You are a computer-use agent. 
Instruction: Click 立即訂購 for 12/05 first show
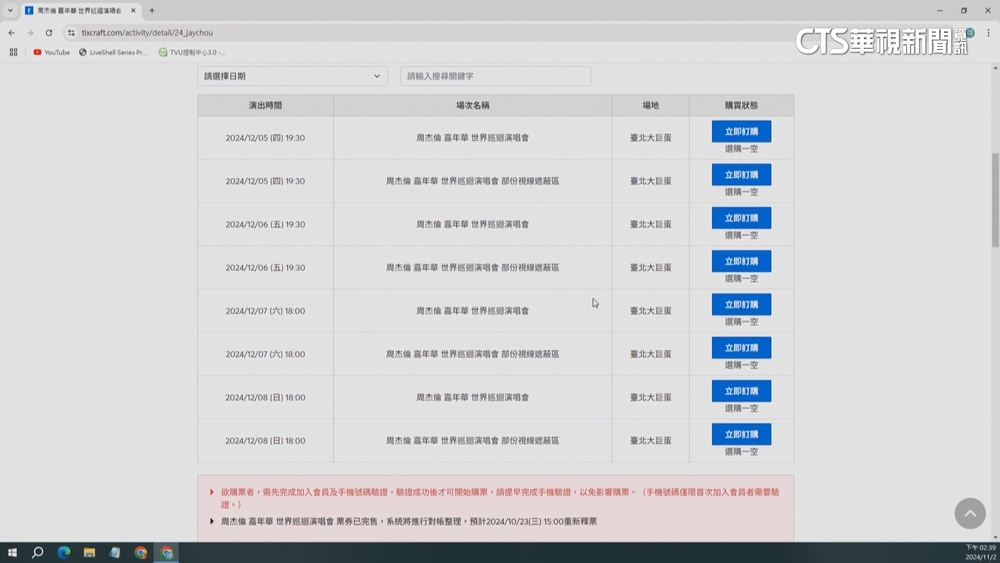pos(741,132)
